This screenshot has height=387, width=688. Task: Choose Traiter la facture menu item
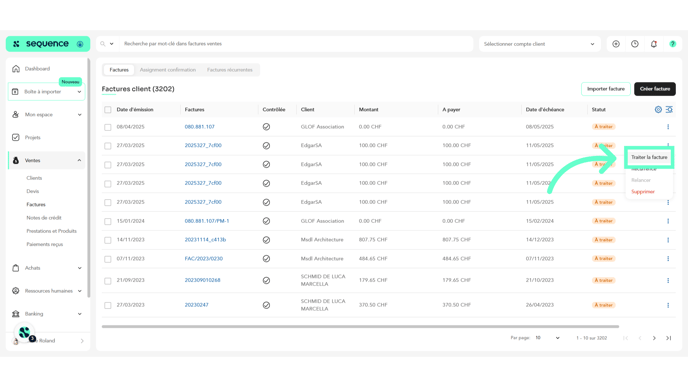click(x=649, y=158)
